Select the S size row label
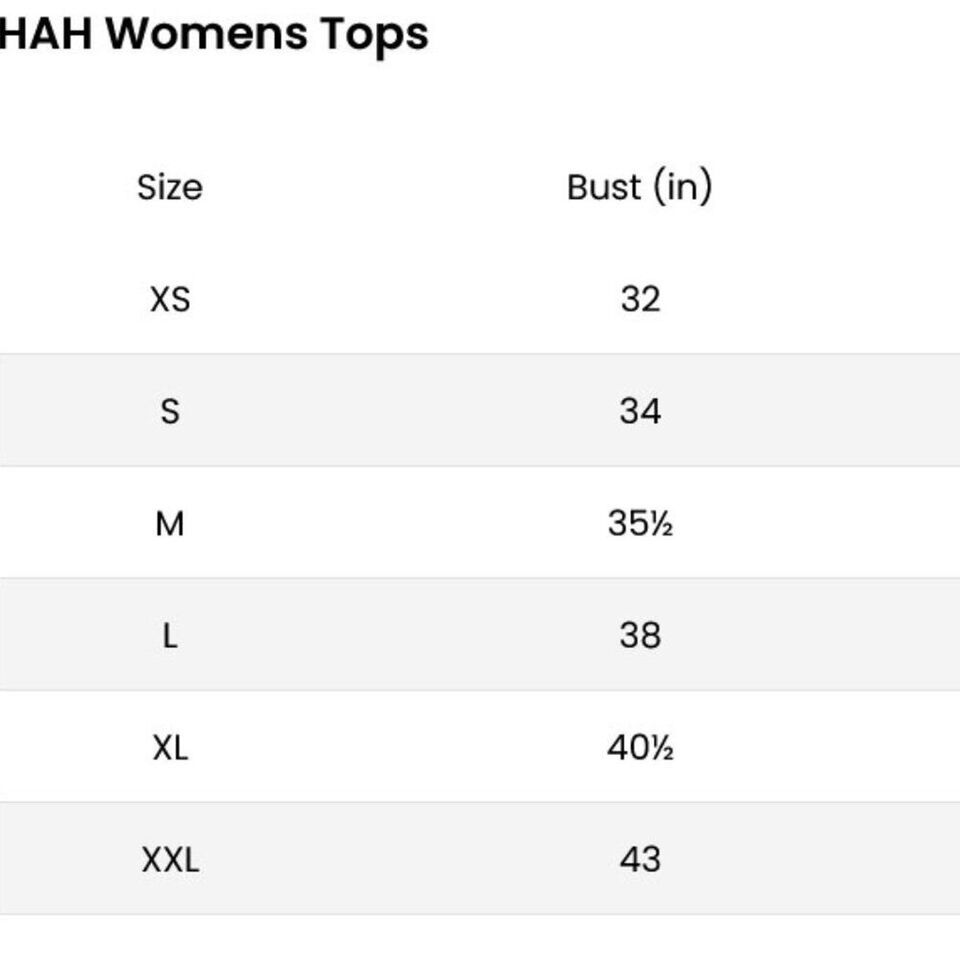Viewport: 960px width, 960px height. (x=170, y=411)
